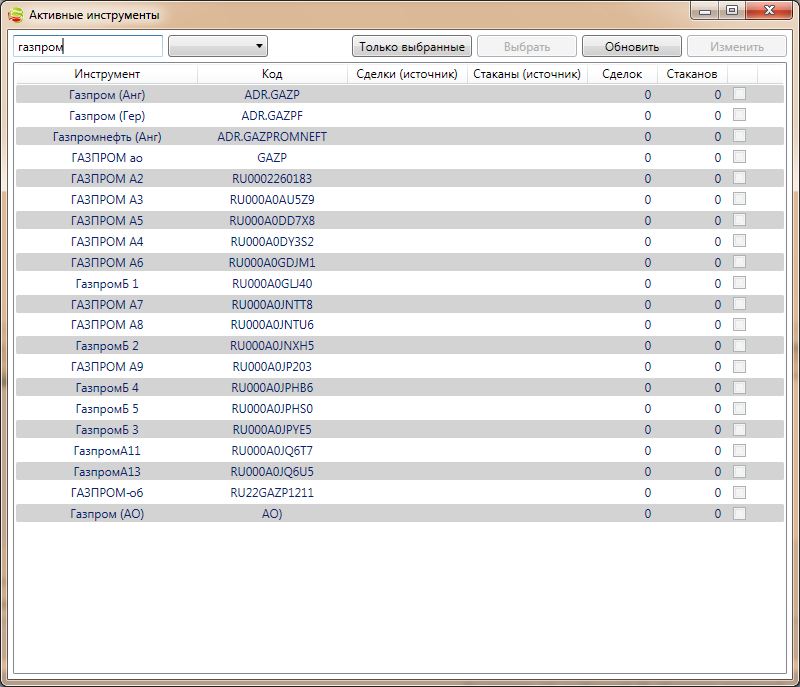The width and height of the screenshot is (800, 687).
Task: Toggle the checkbox in ГАЗПРОМ А8 row
Action: pyautogui.click(x=739, y=324)
